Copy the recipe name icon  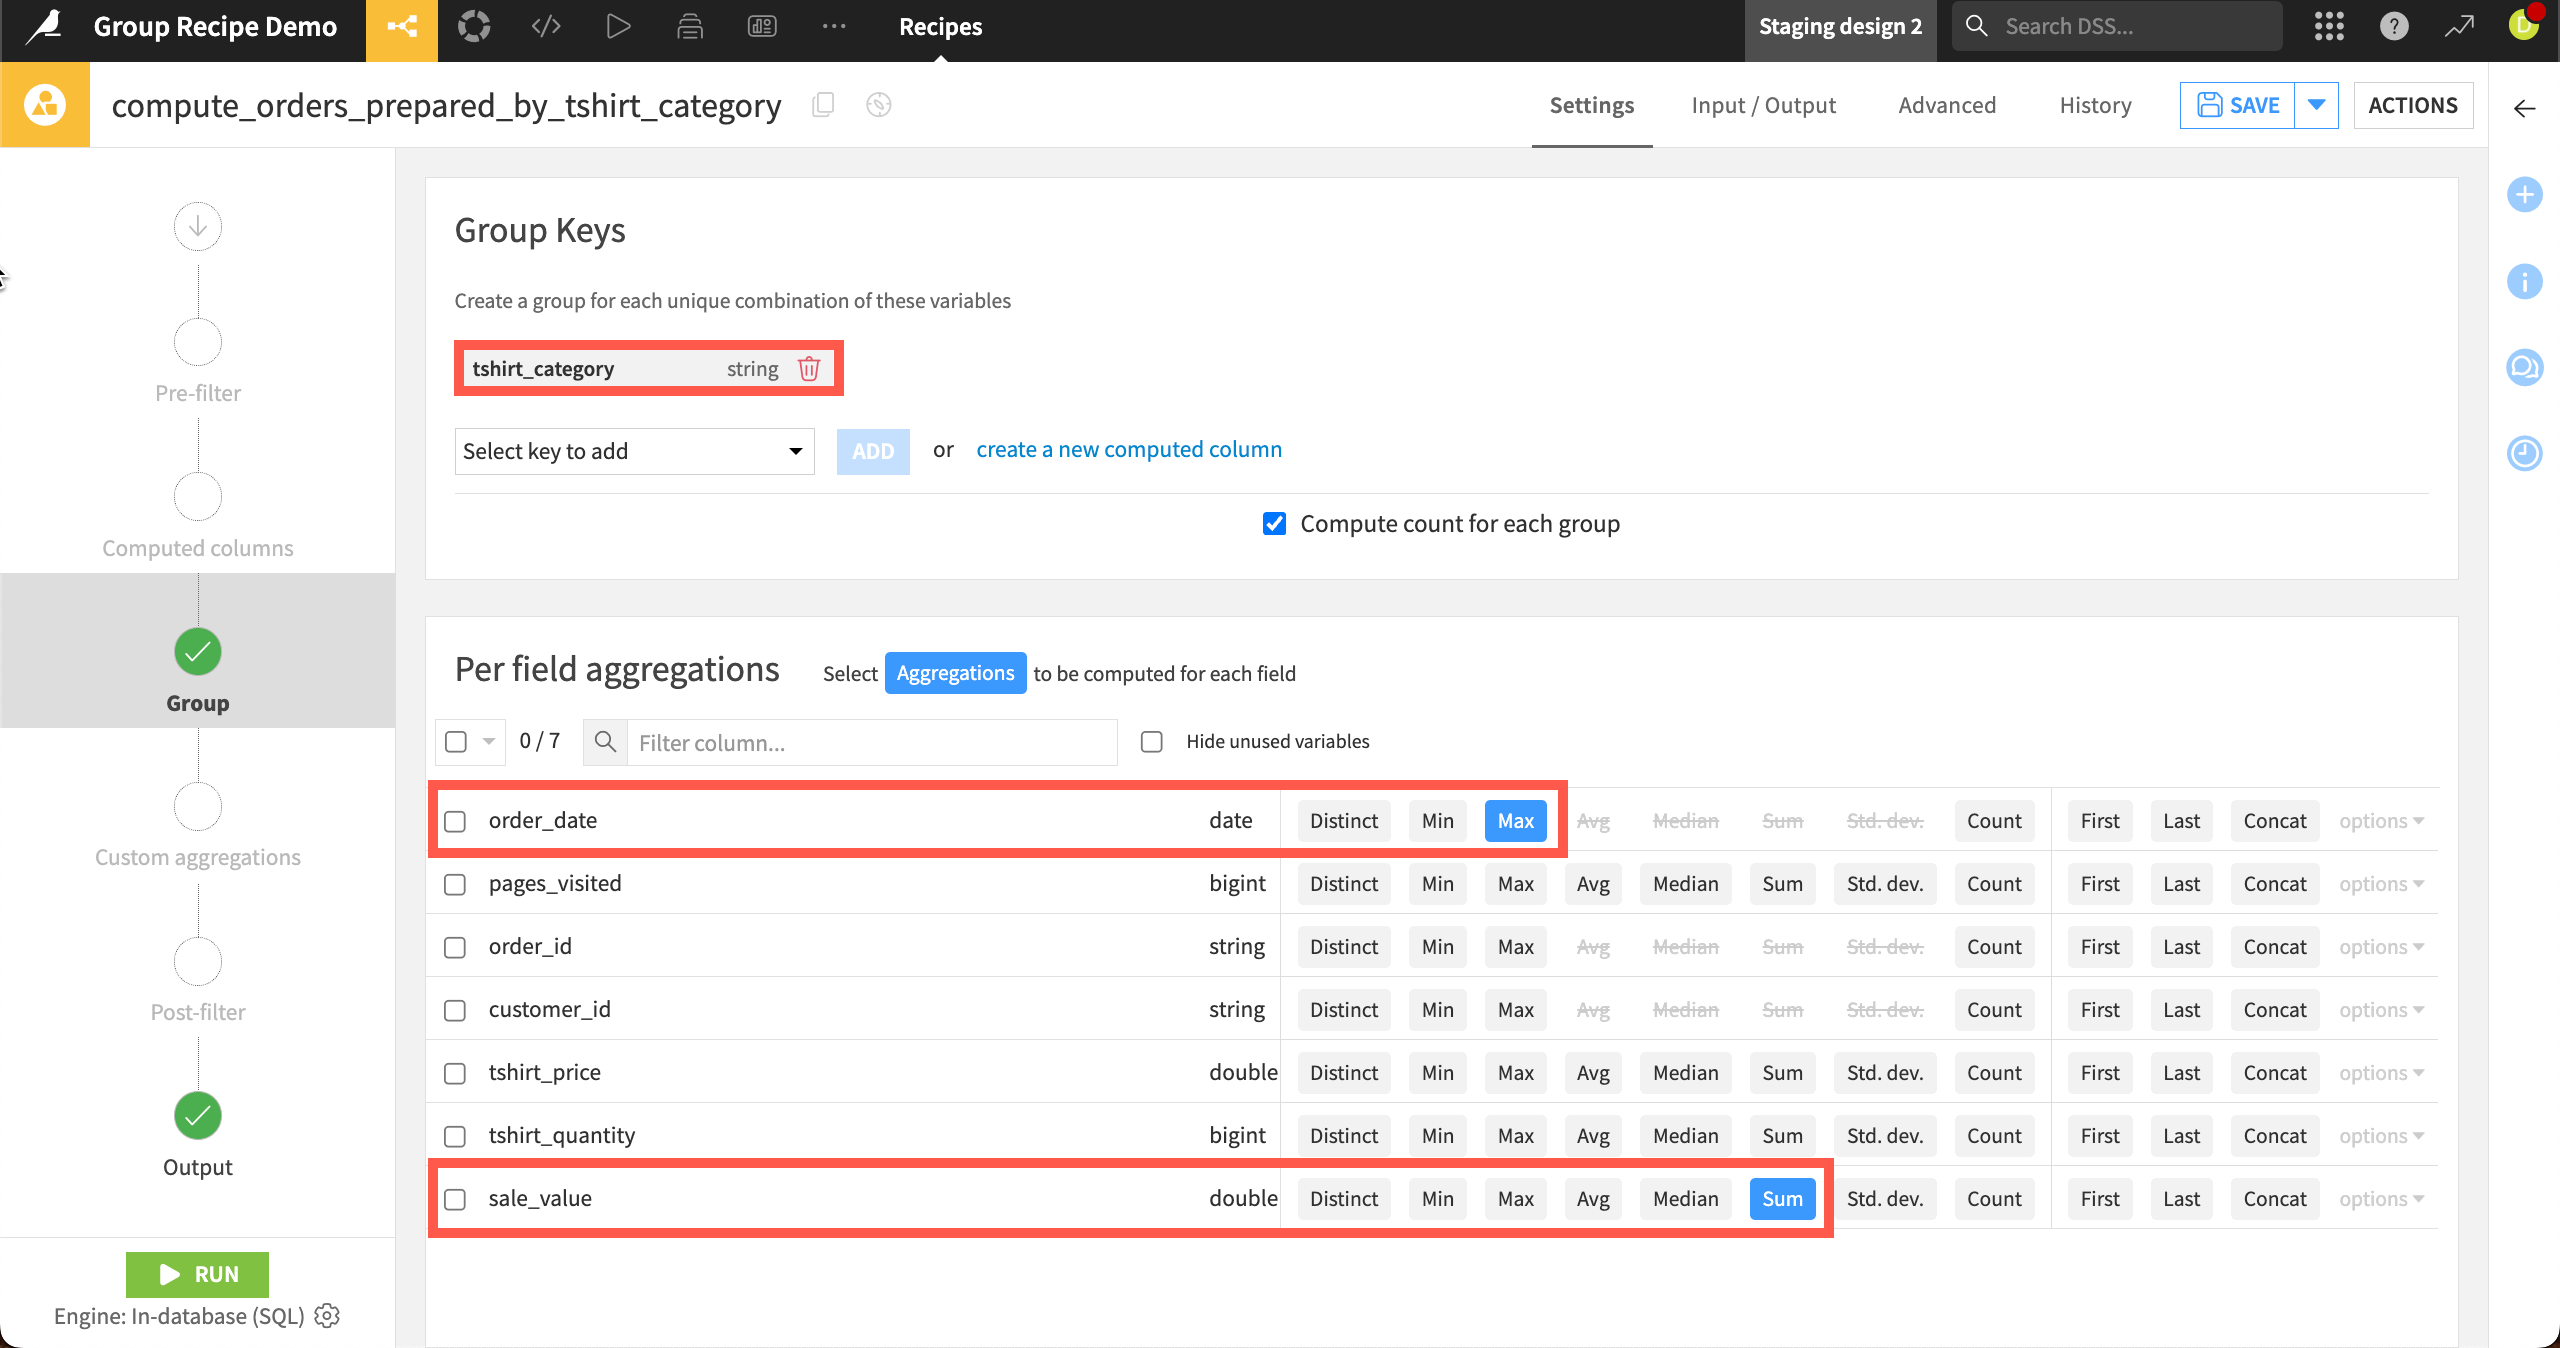[823, 105]
